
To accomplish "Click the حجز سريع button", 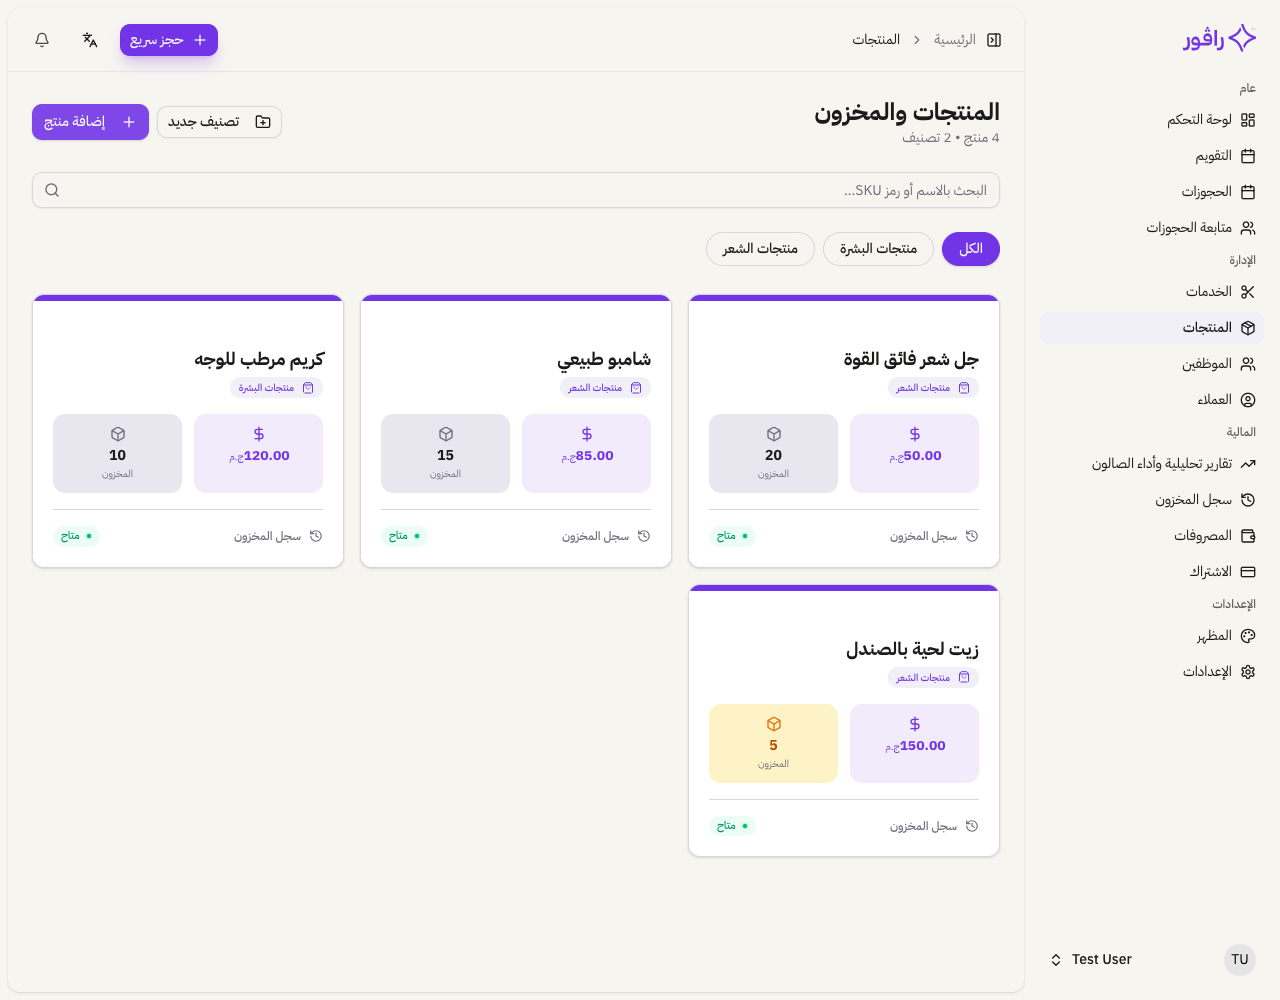I will click(x=168, y=40).
